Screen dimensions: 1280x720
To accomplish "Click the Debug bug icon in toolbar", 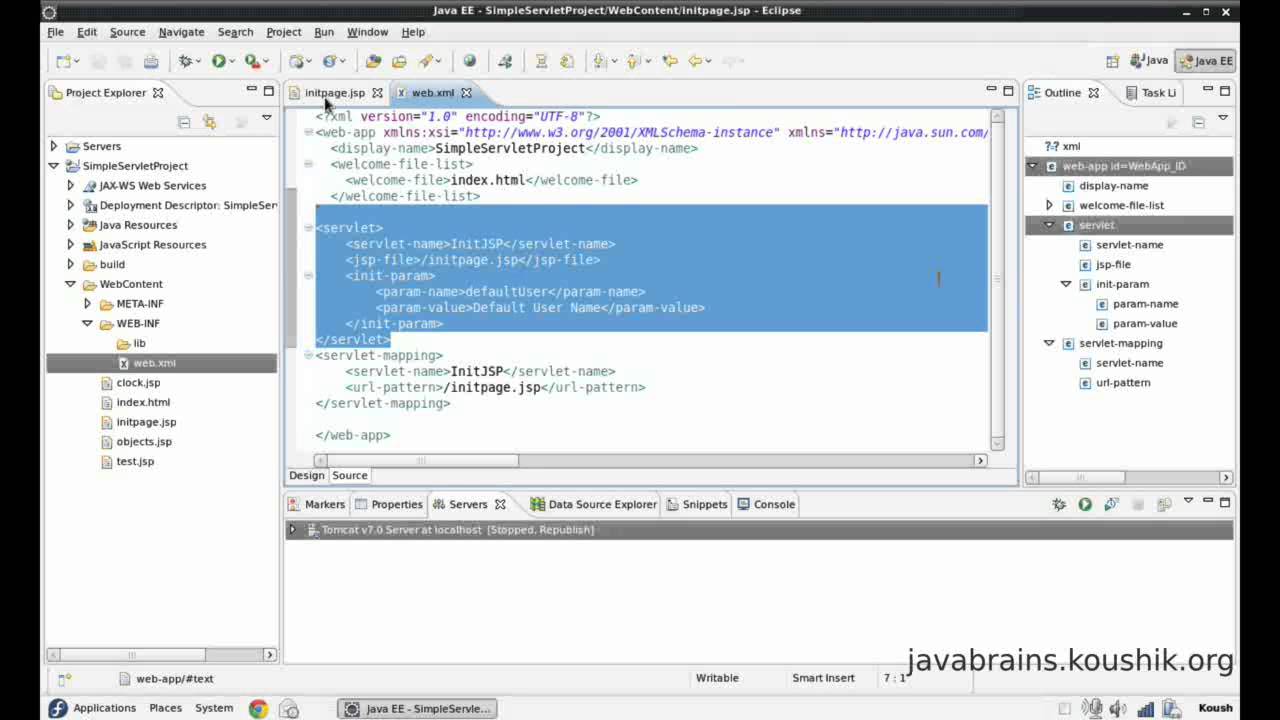I will (x=185, y=61).
